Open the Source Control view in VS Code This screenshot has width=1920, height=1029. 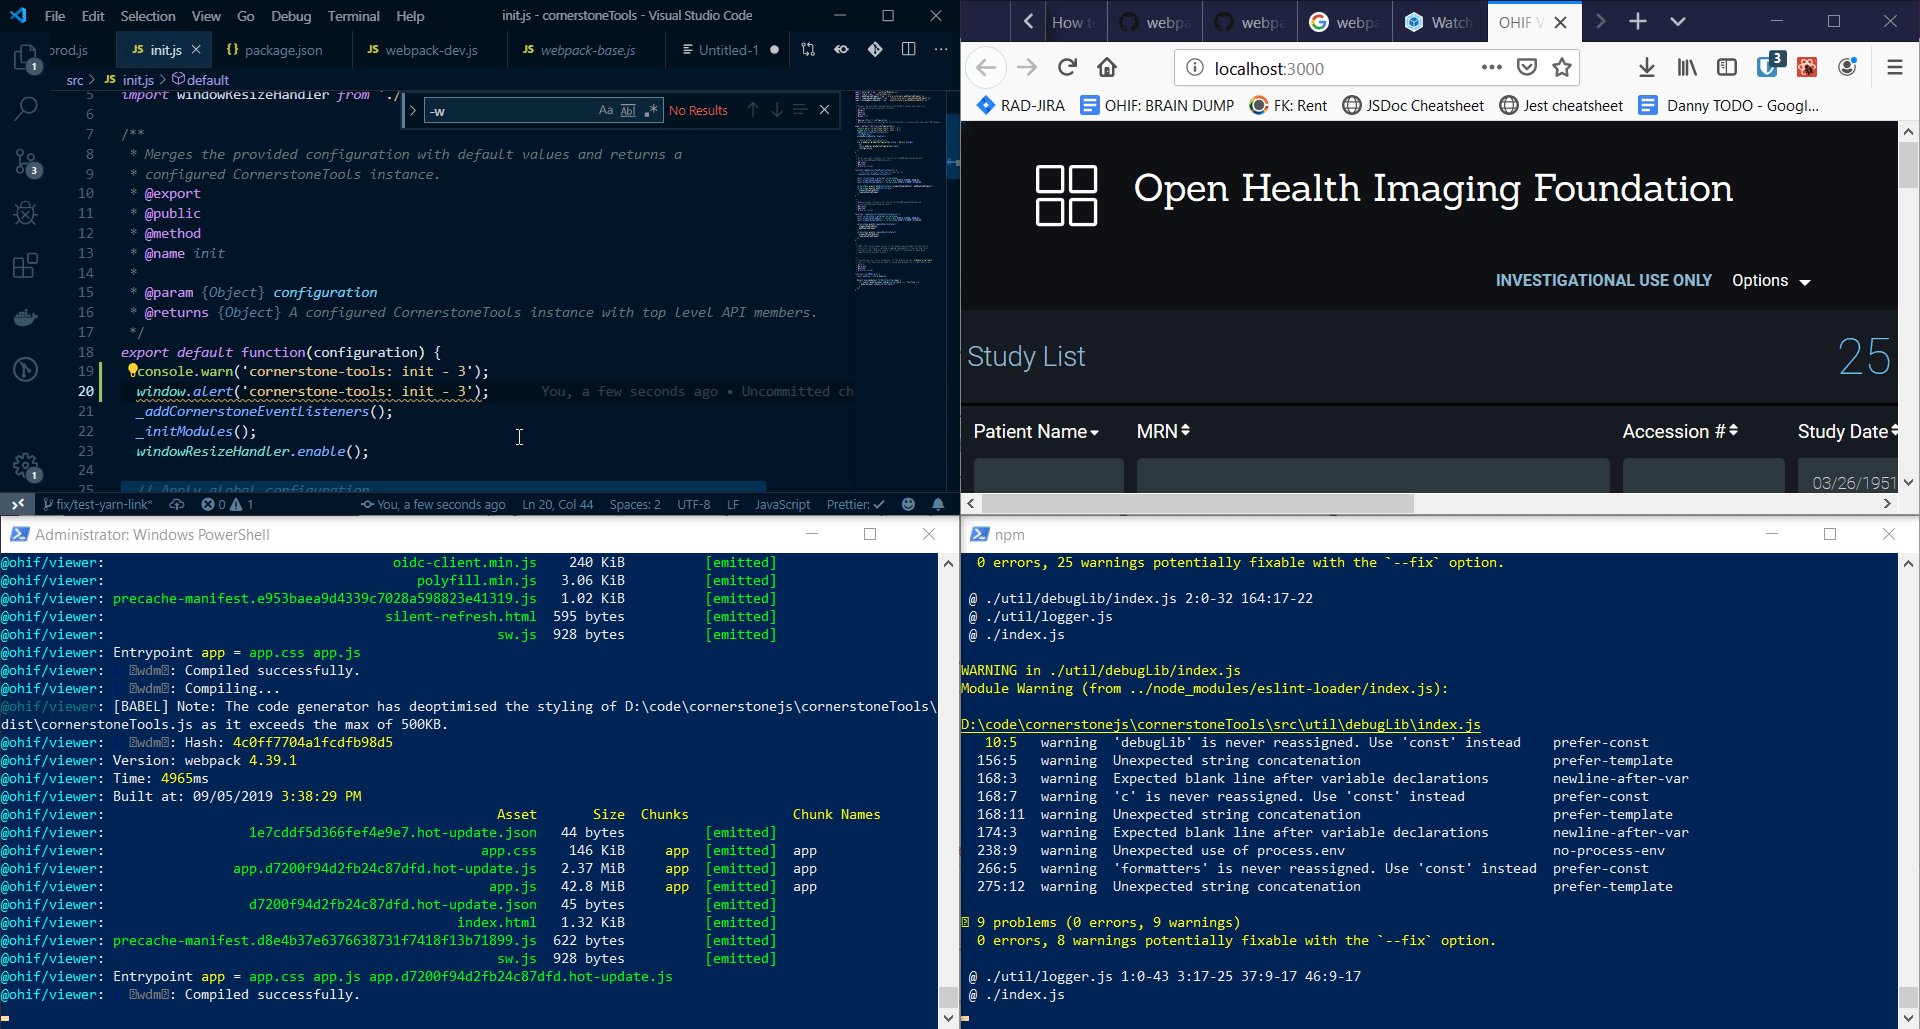click(x=25, y=162)
